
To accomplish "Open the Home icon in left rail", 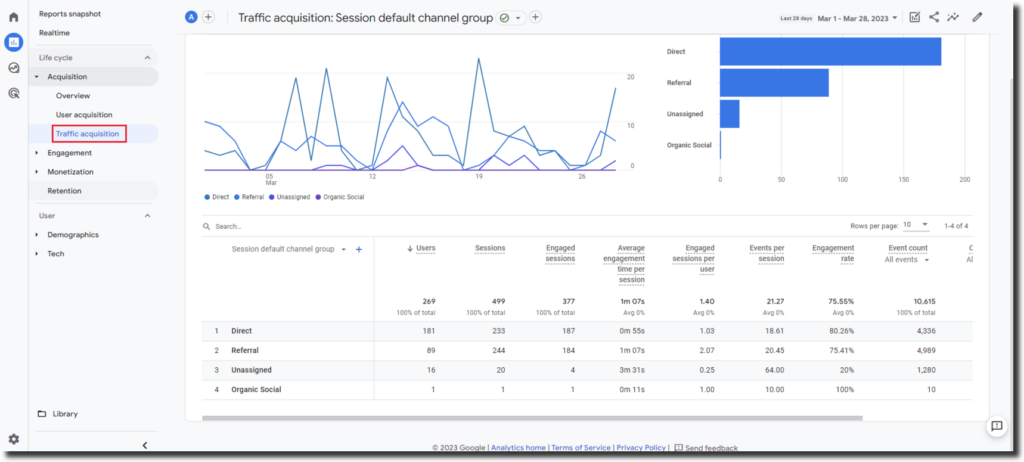I will [x=13, y=17].
